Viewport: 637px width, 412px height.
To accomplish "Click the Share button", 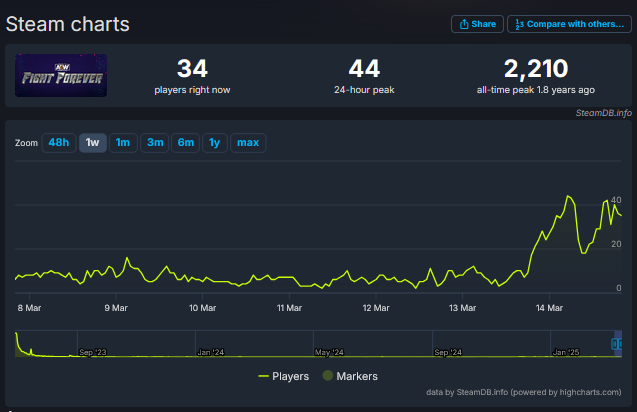I will 477,24.
